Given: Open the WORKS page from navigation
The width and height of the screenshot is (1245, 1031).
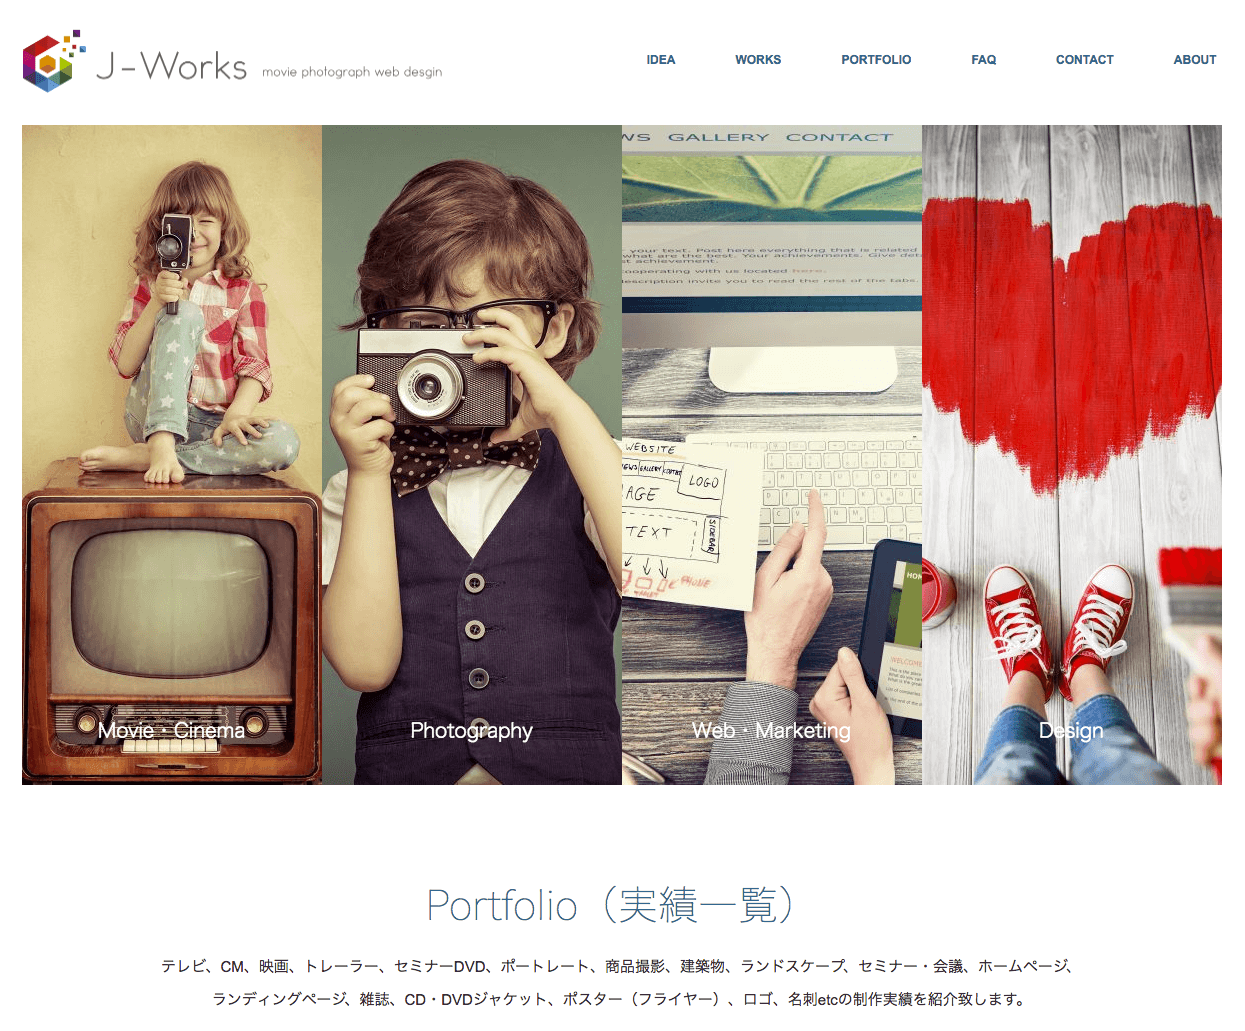Looking at the screenshot, I should 758,60.
